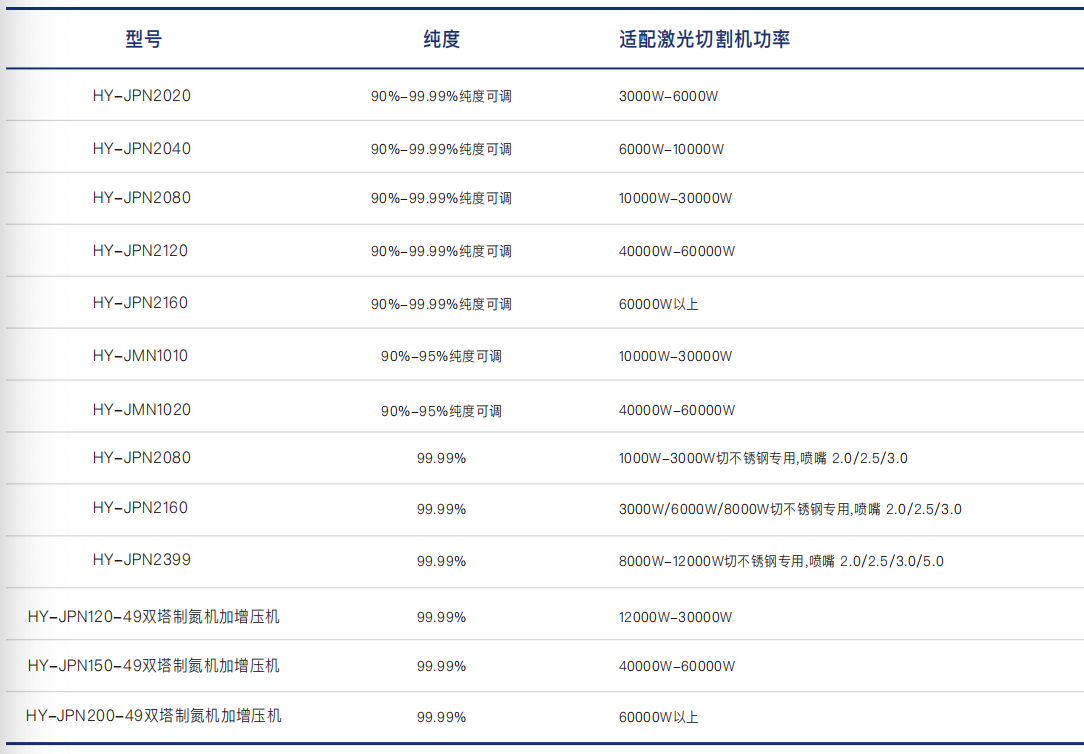Select the HY-JMN1010 model cell

(140, 355)
